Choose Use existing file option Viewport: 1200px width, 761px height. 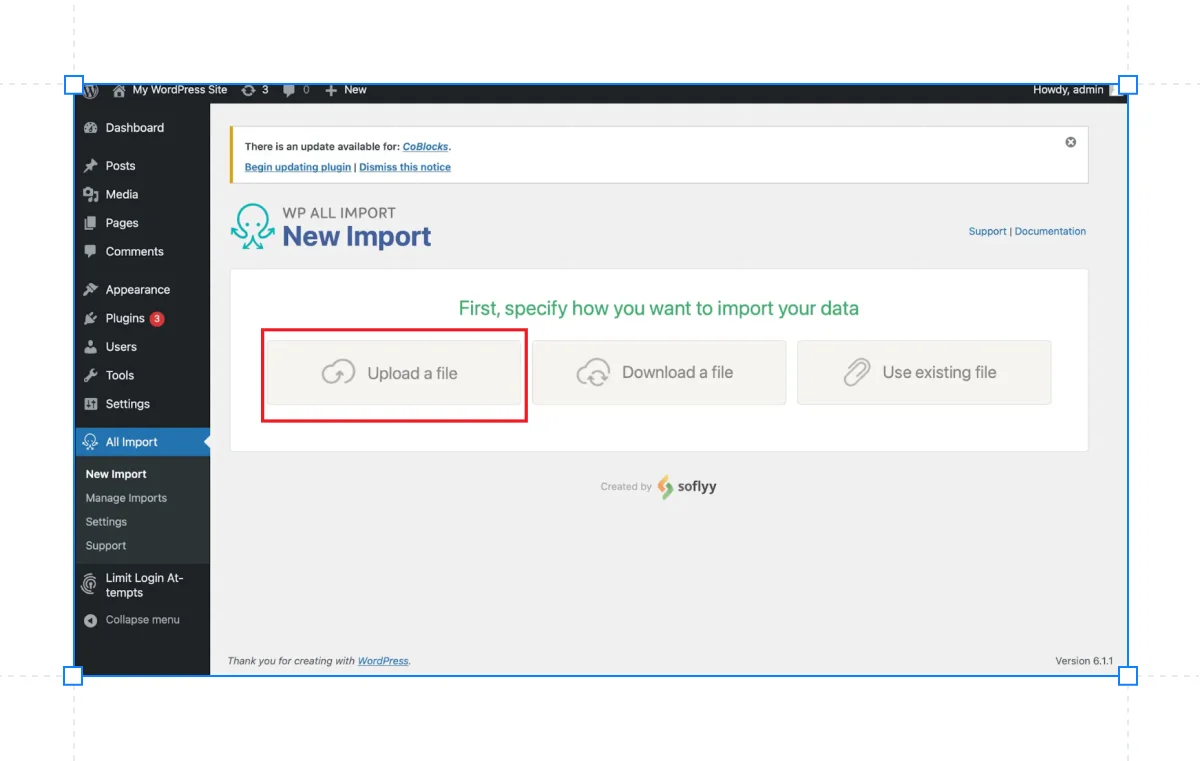[924, 373]
